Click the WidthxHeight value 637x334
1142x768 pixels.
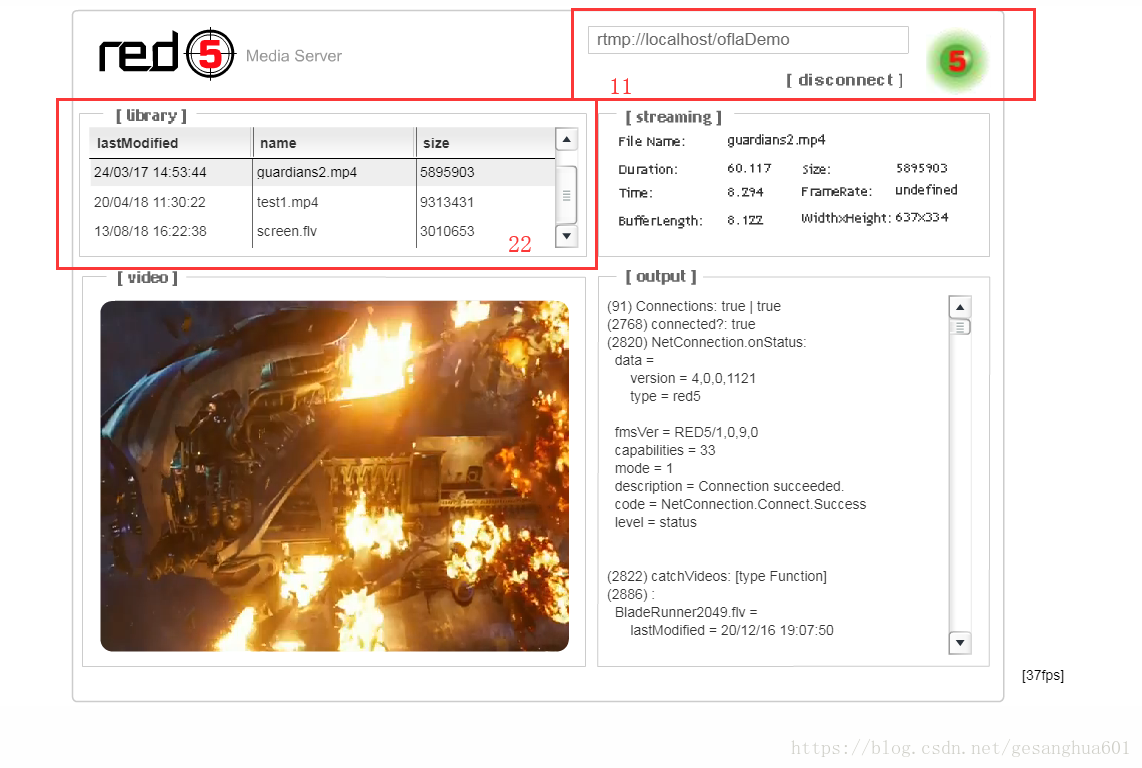click(922, 217)
